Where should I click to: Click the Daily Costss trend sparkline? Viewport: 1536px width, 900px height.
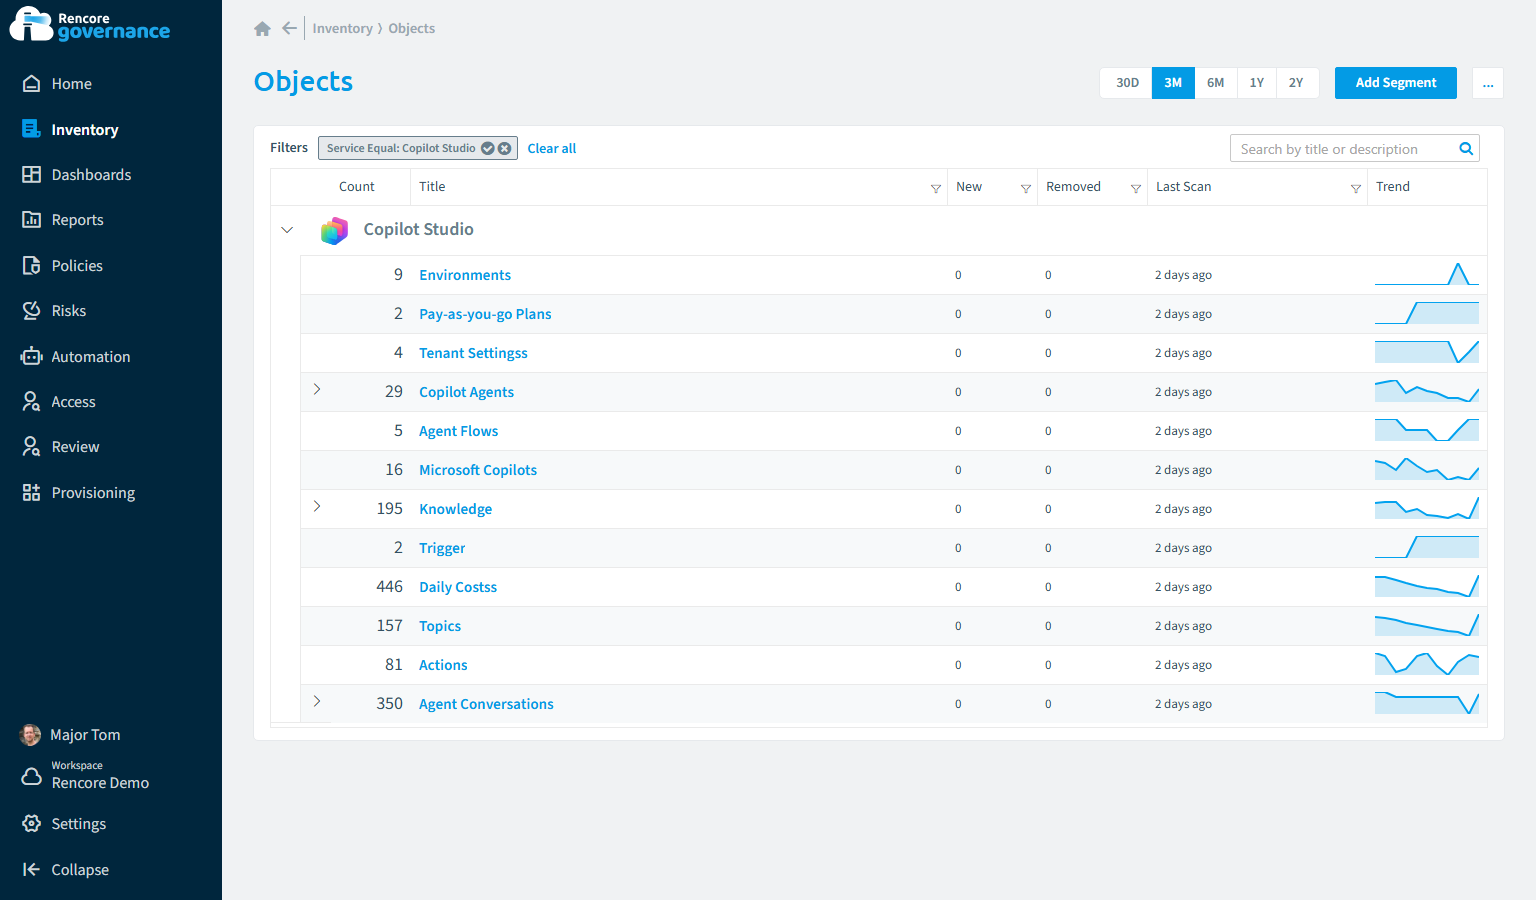point(1427,586)
